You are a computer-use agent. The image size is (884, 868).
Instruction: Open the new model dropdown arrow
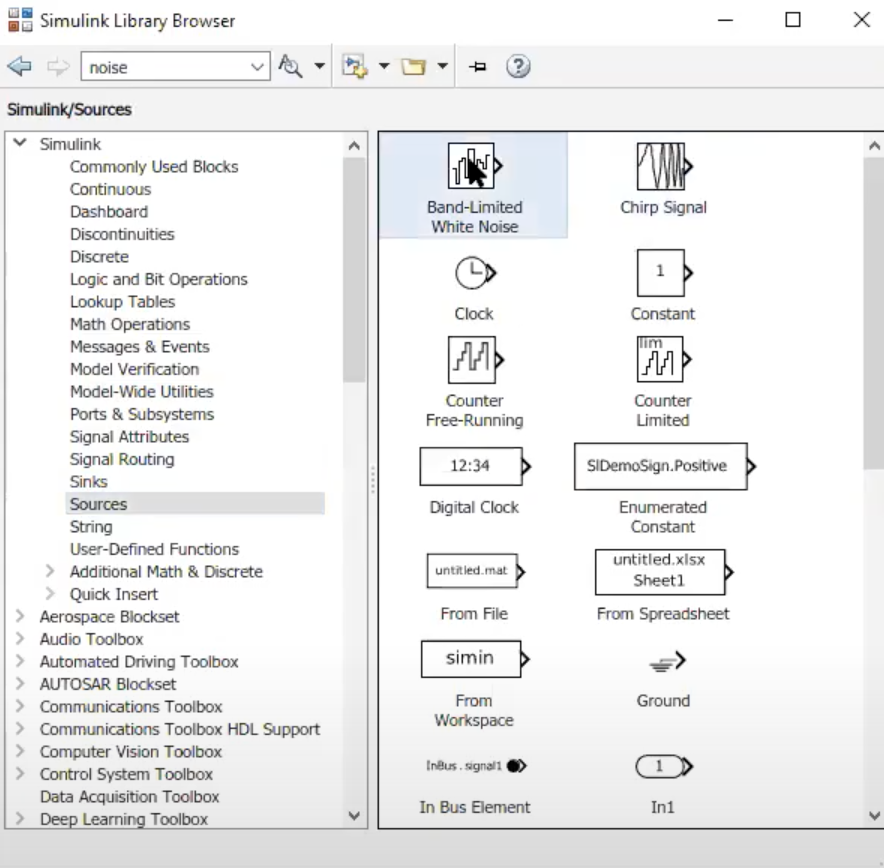(384, 67)
